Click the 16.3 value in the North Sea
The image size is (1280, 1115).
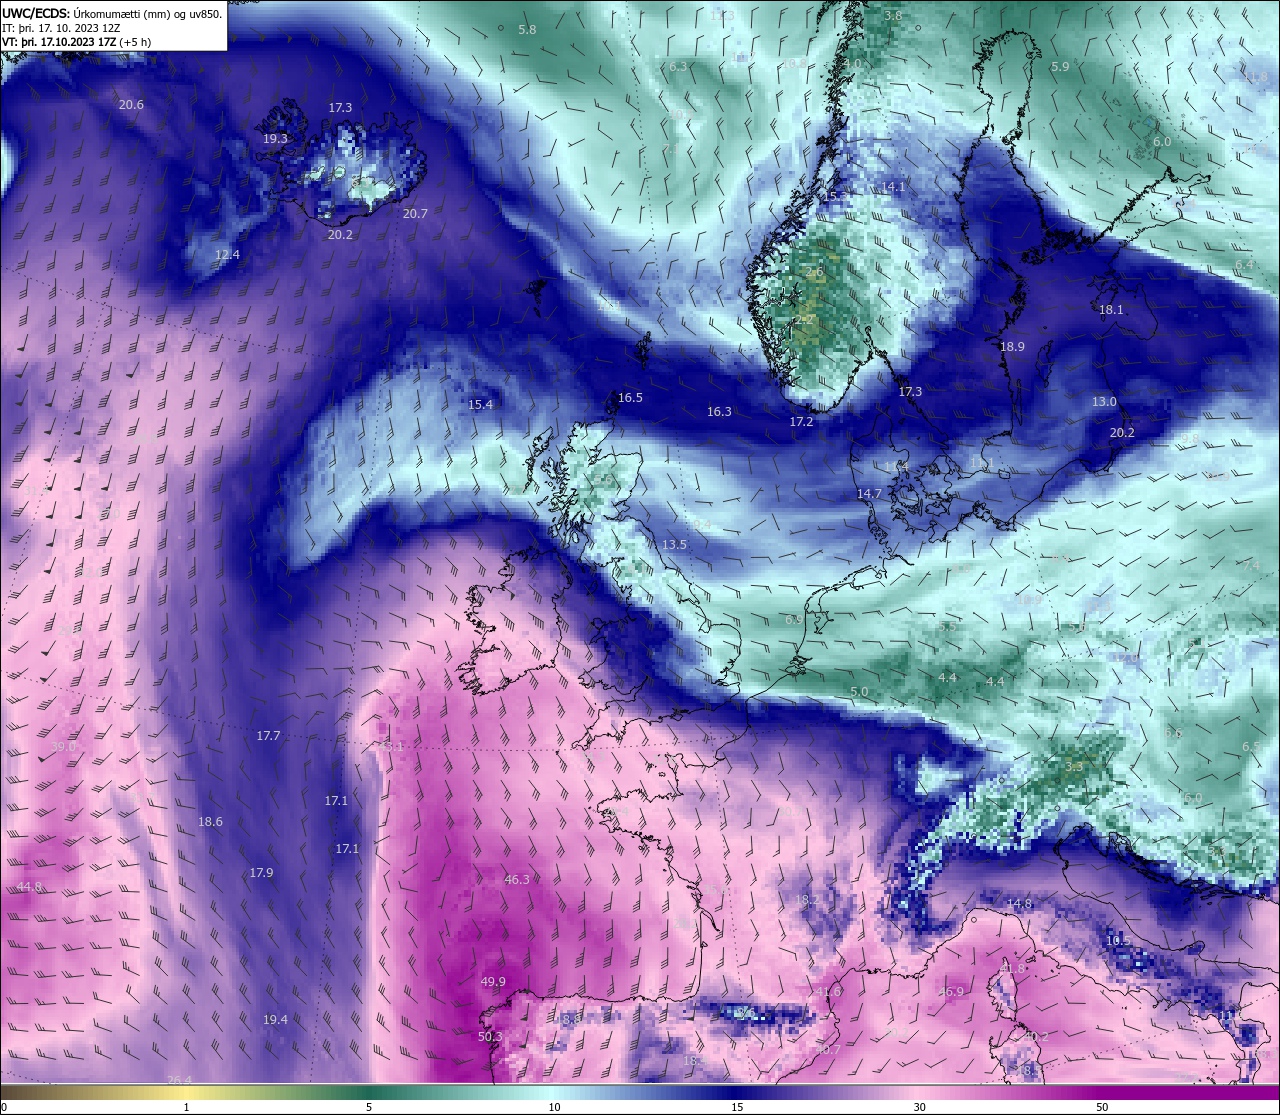coord(719,412)
